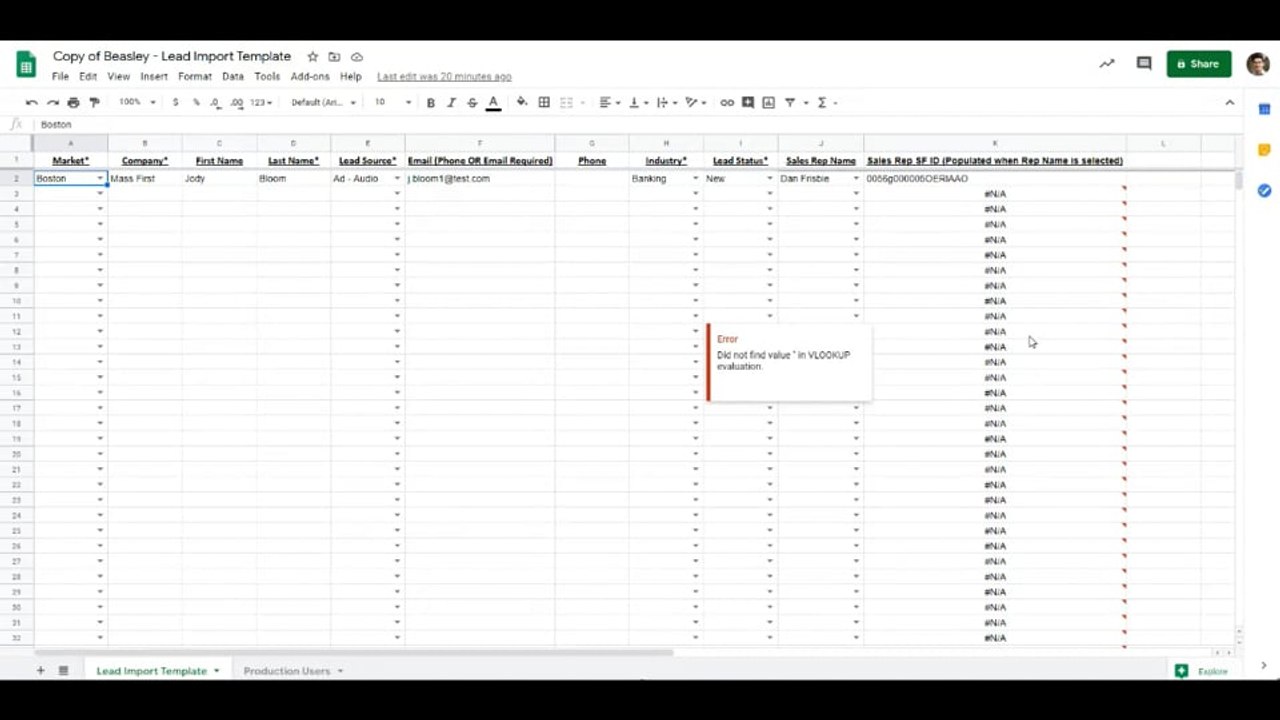1280x720 pixels.
Task: Open Horizontal align dropdown
Action: [x=608, y=102]
